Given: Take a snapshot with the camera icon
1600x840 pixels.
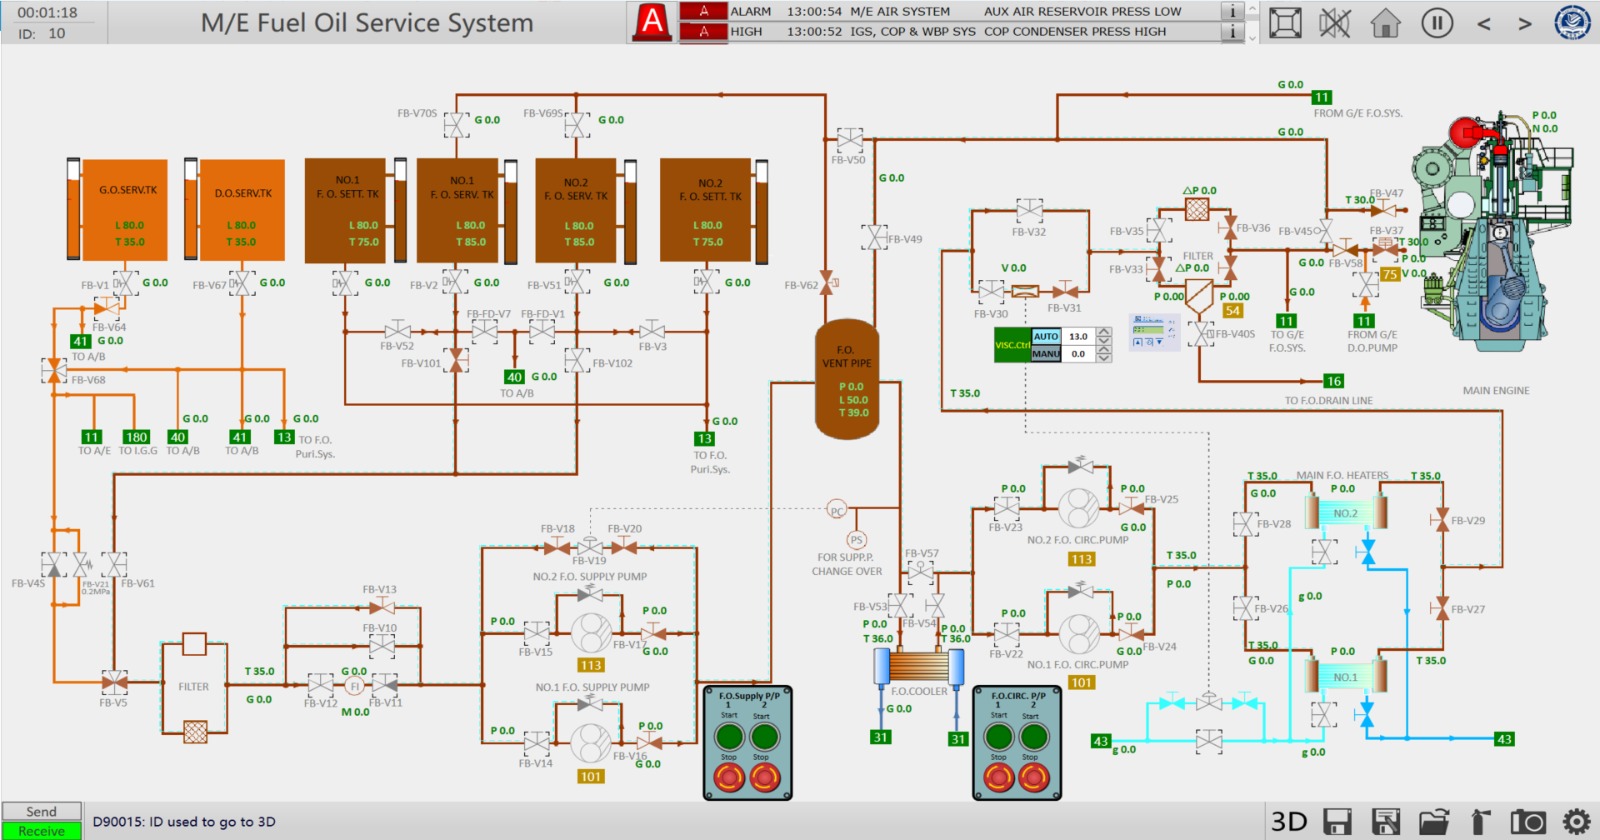Looking at the screenshot, I should [1527, 822].
